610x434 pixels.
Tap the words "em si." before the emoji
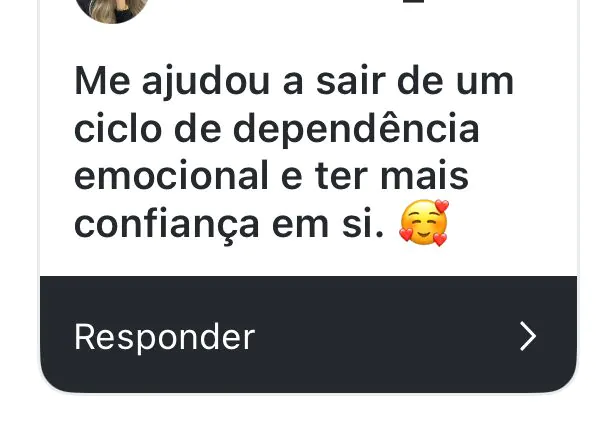pyautogui.click(x=328, y=224)
